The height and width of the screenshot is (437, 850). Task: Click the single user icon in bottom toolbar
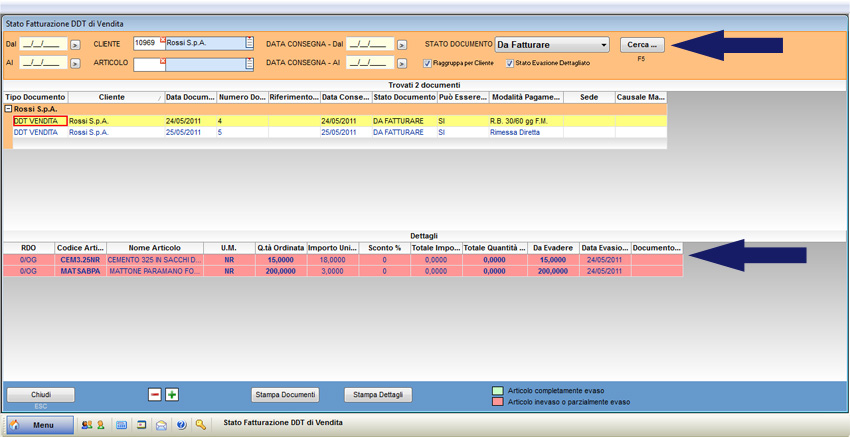pyautogui.click(x=100, y=425)
